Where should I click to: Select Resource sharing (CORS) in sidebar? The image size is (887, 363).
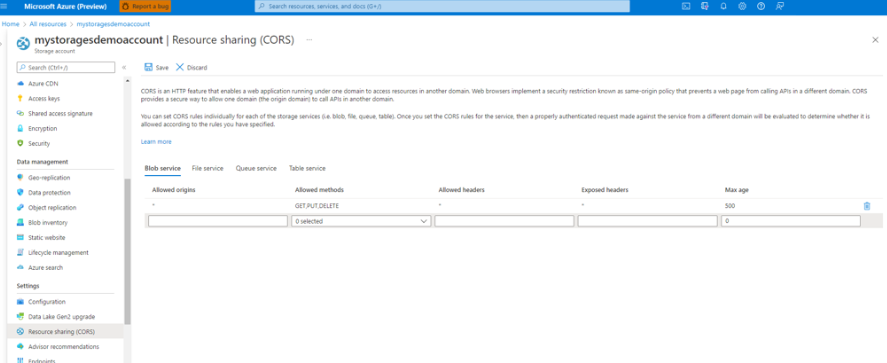[x=65, y=331]
